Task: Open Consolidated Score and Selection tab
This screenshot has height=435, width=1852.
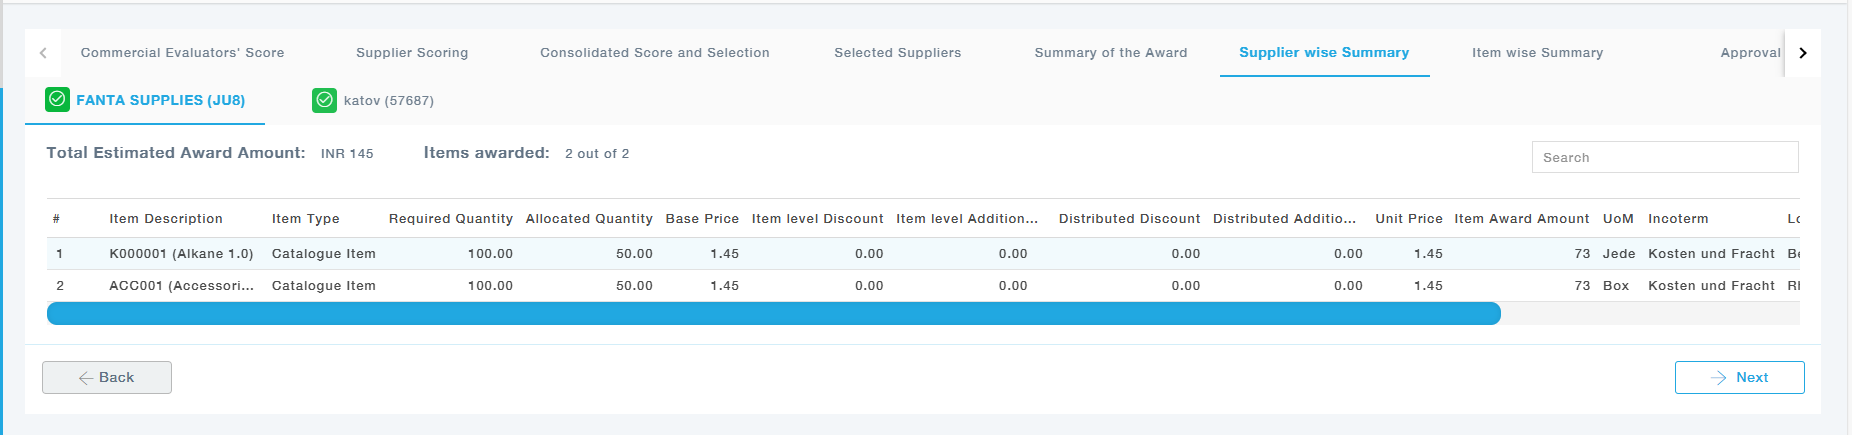Action: [654, 53]
